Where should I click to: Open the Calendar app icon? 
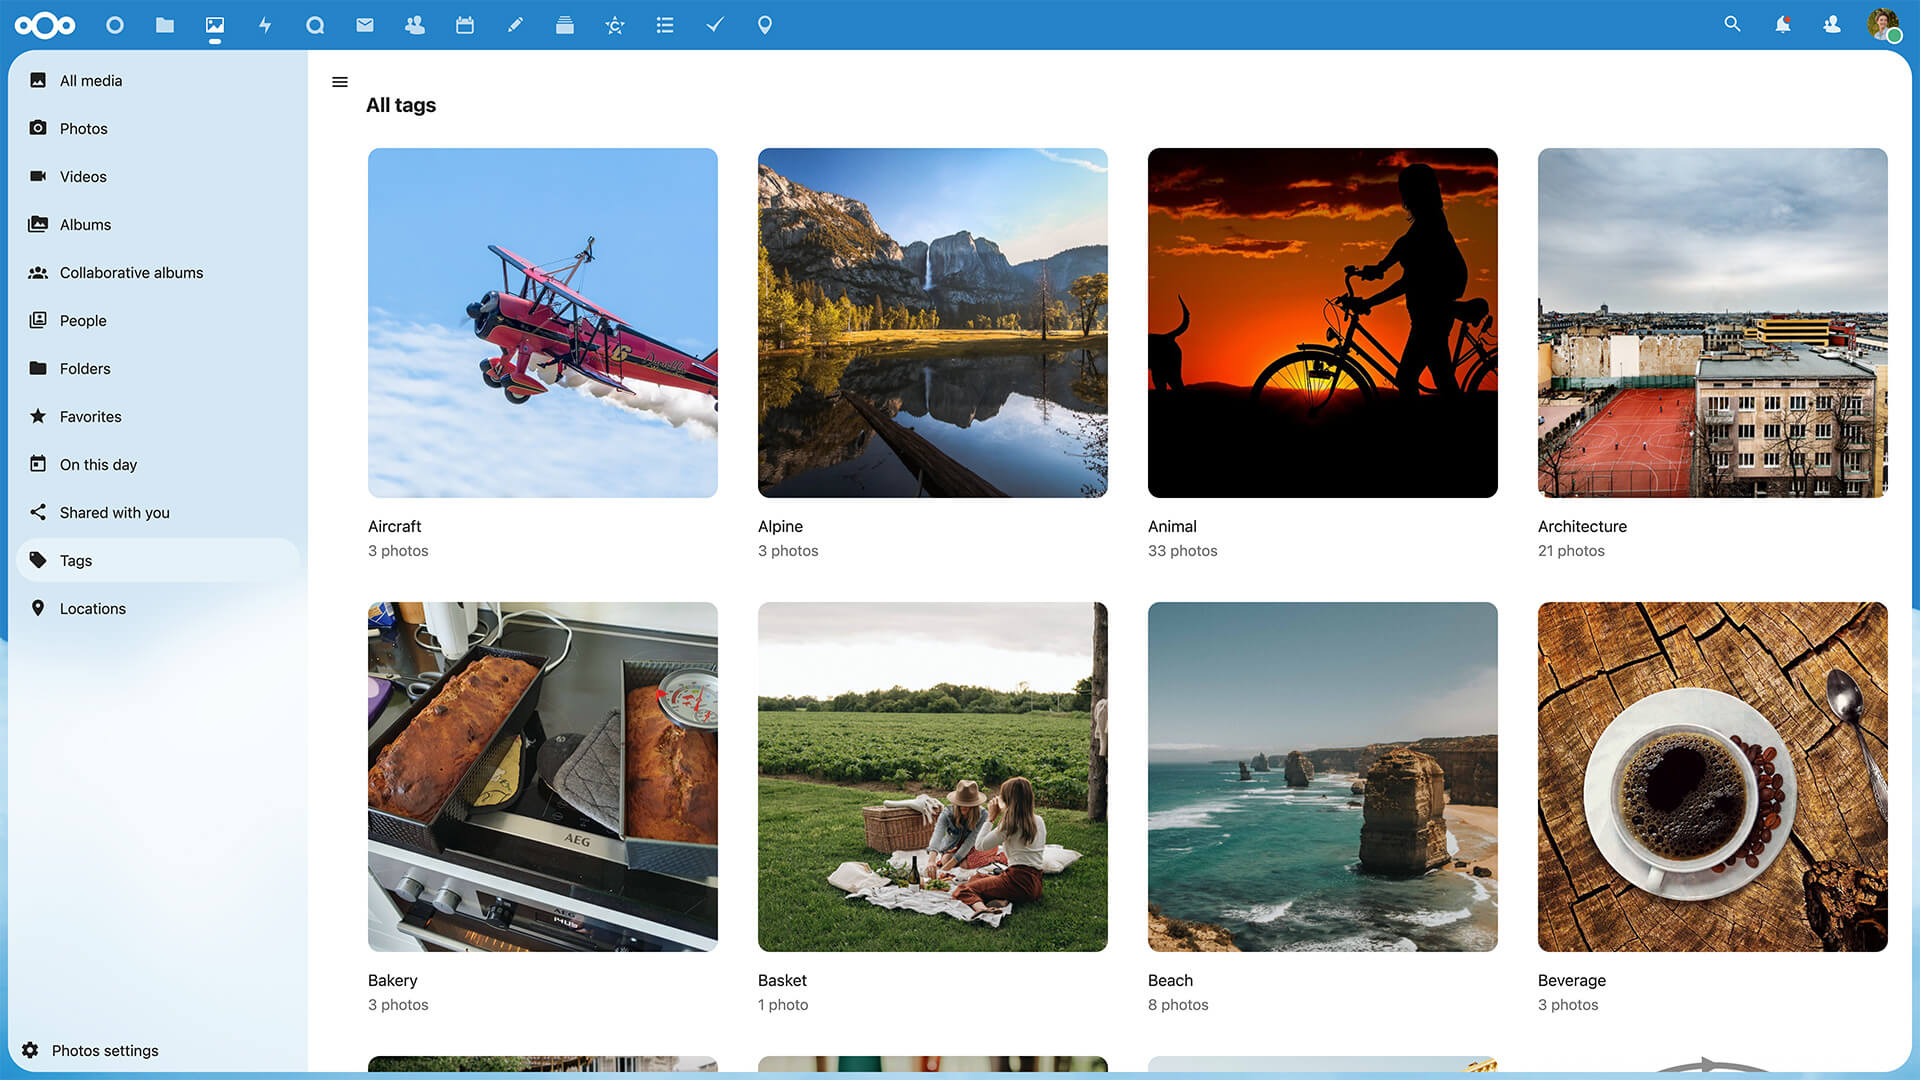(465, 25)
